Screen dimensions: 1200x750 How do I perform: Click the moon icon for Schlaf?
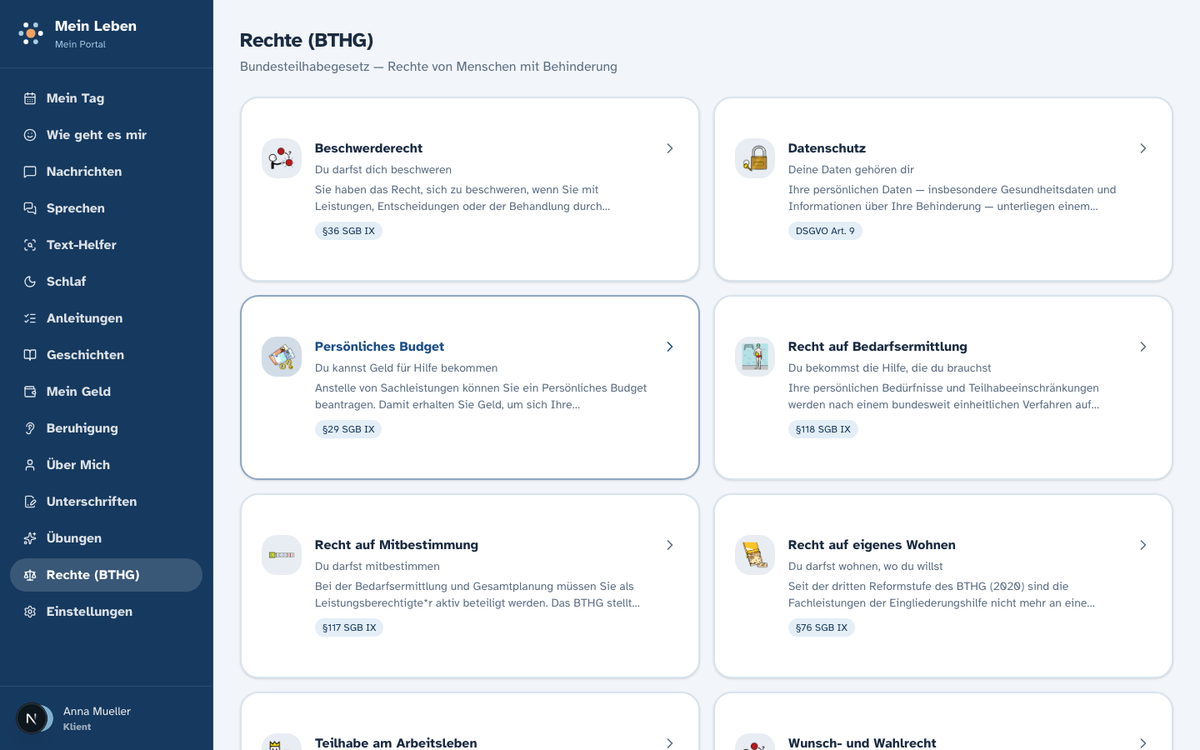[30, 282]
